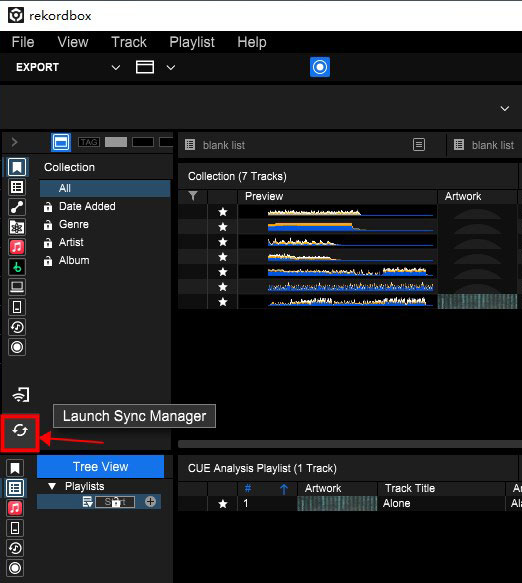Screen dimensions: 522x583
Task: Click the blue circular record icon in top toolbar
Action: tap(320, 67)
